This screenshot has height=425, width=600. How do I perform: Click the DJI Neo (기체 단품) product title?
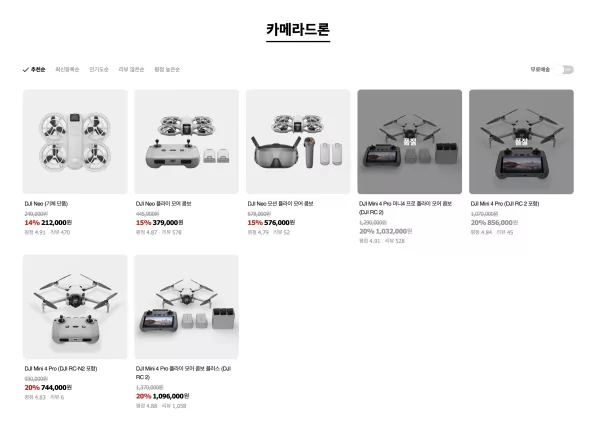(x=46, y=204)
